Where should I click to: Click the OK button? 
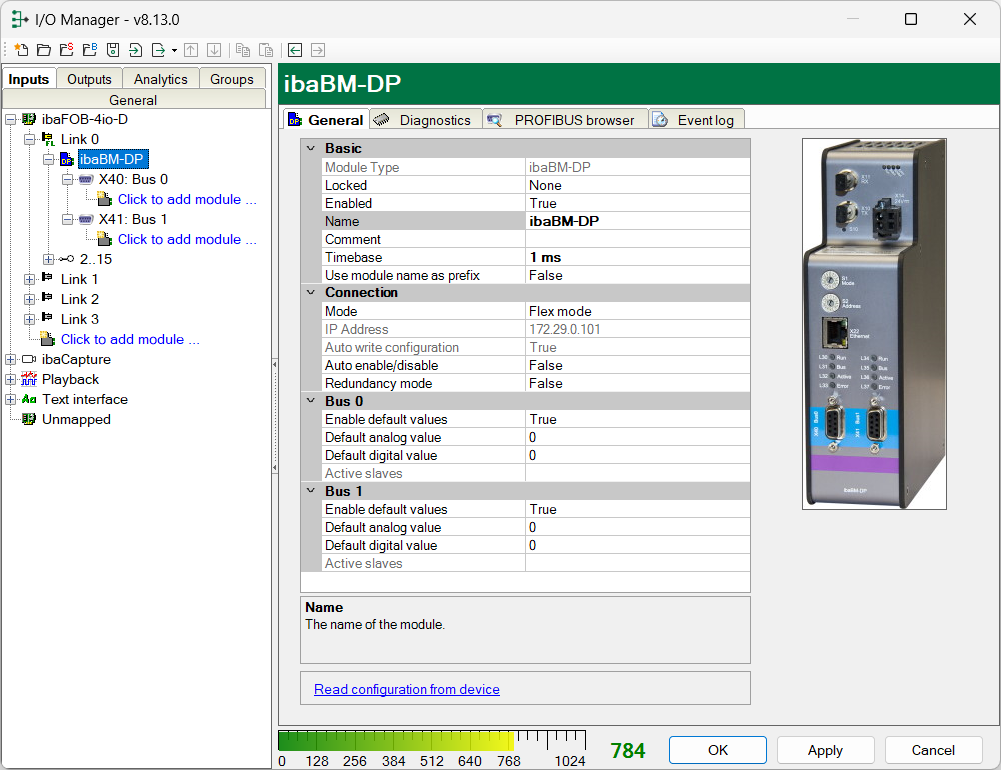[x=718, y=750]
